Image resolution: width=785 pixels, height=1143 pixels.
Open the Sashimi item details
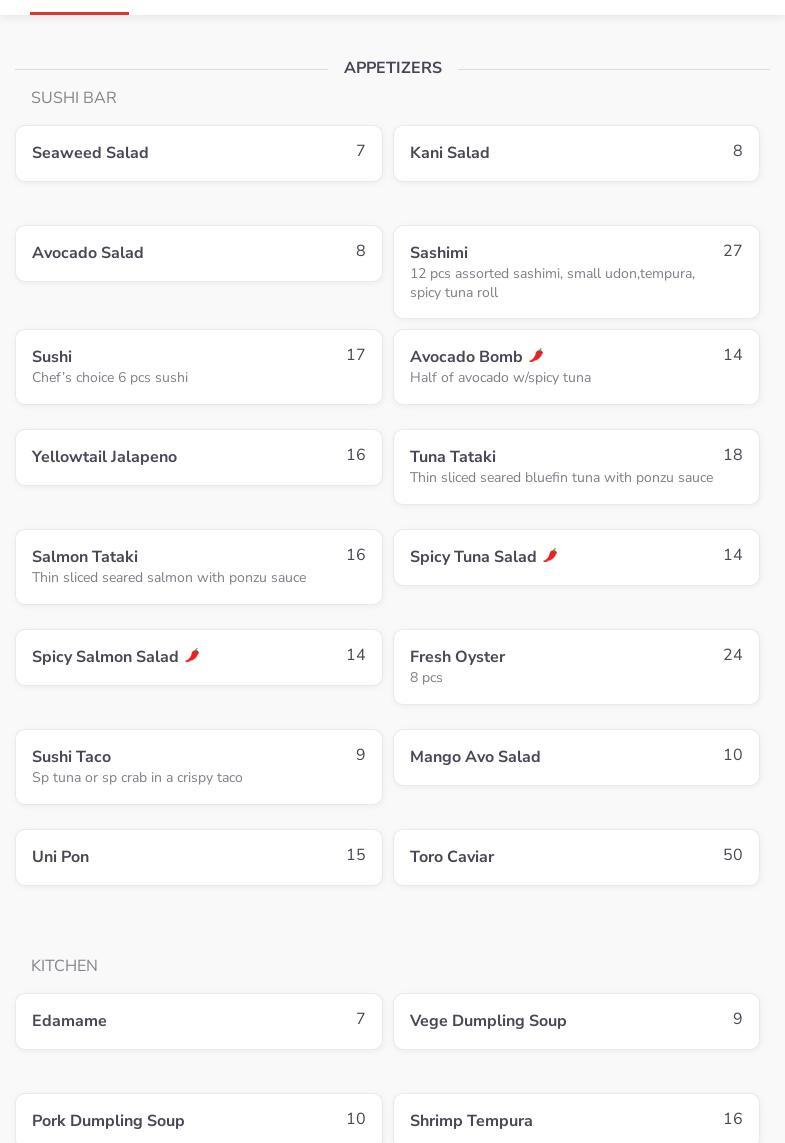576,272
